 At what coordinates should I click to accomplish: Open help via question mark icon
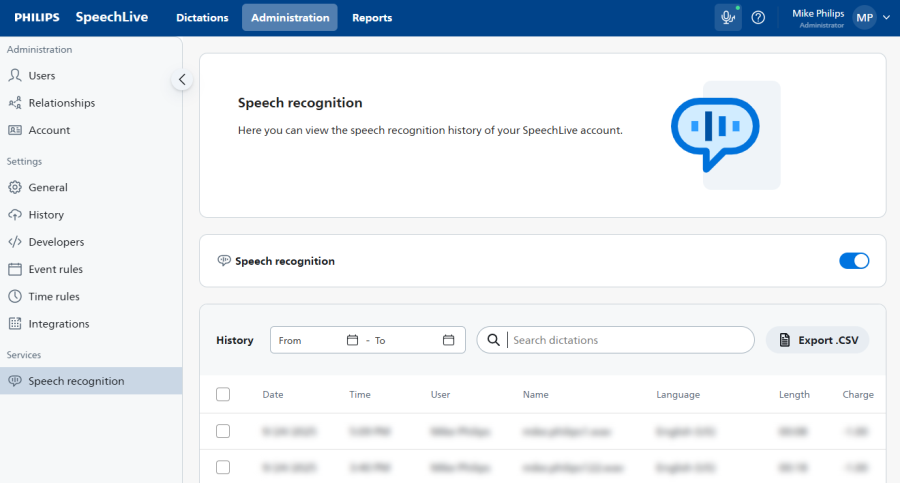pyautogui.click(x=758, y=17)
